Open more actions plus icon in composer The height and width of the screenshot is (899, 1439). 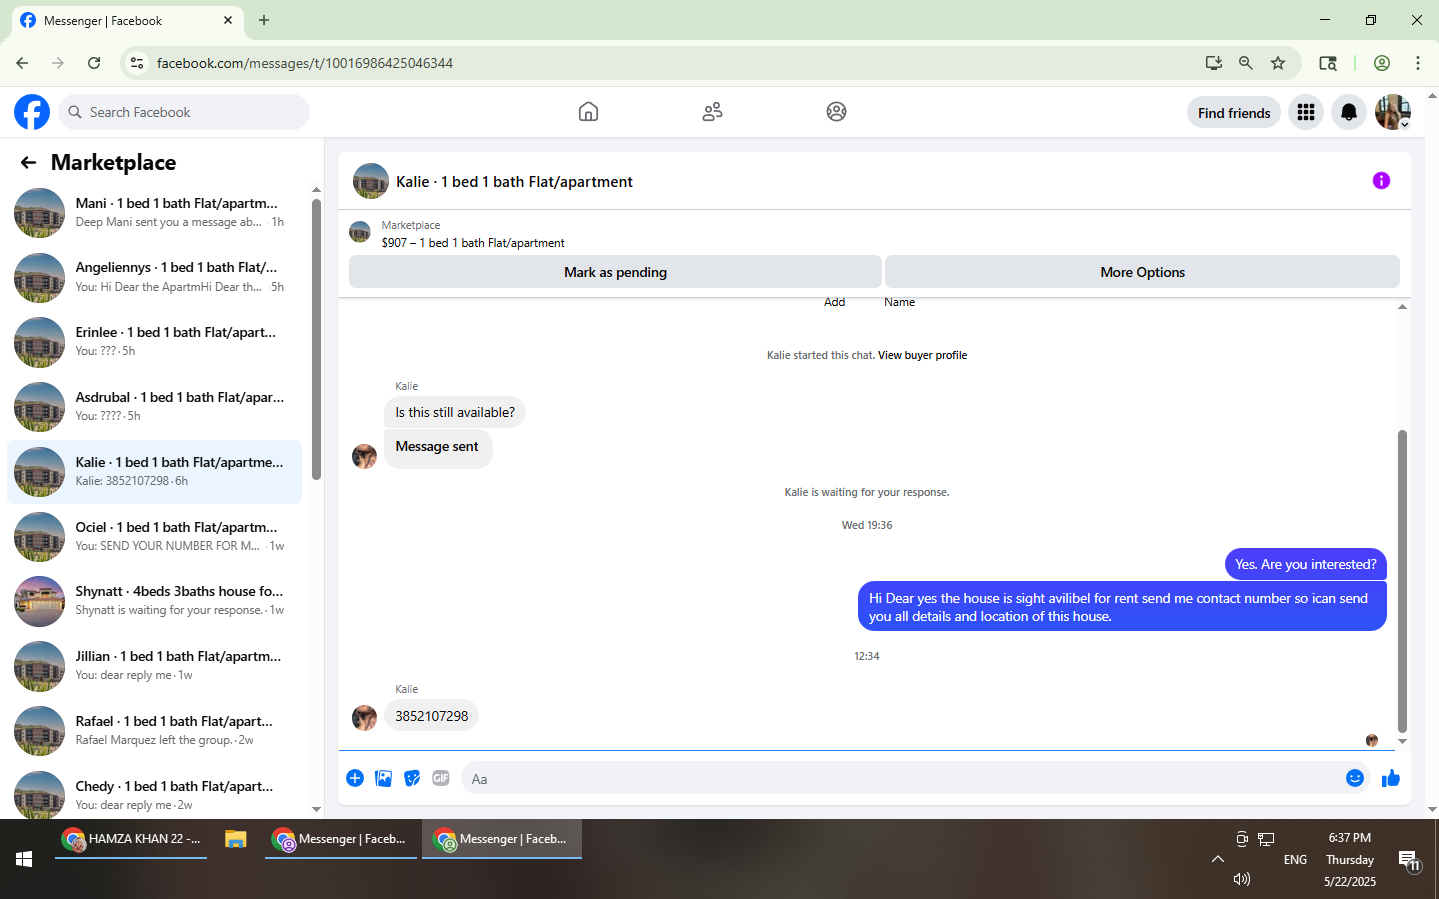[355, 778]
